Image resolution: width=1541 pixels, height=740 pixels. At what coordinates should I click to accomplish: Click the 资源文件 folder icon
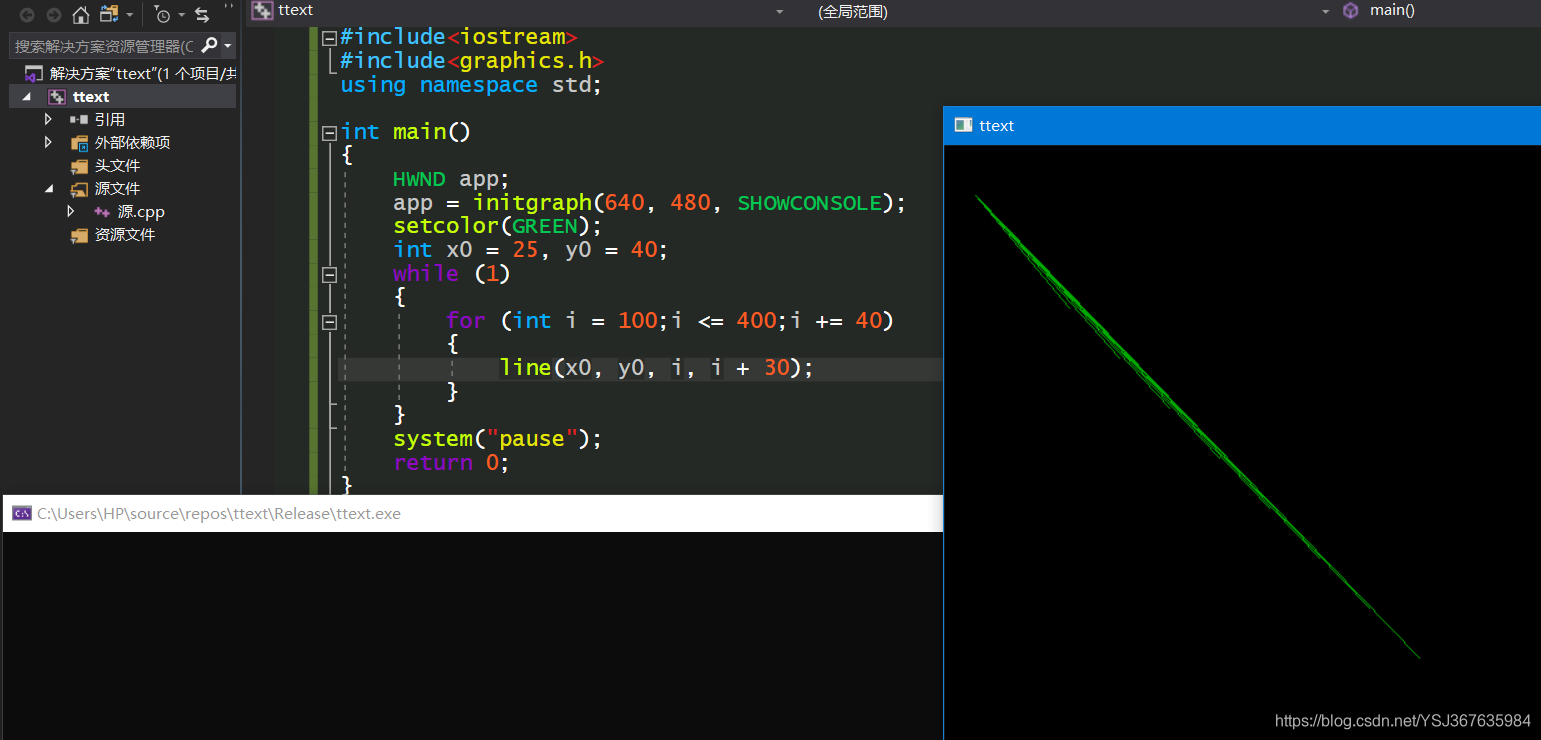(x=79, y=235)
